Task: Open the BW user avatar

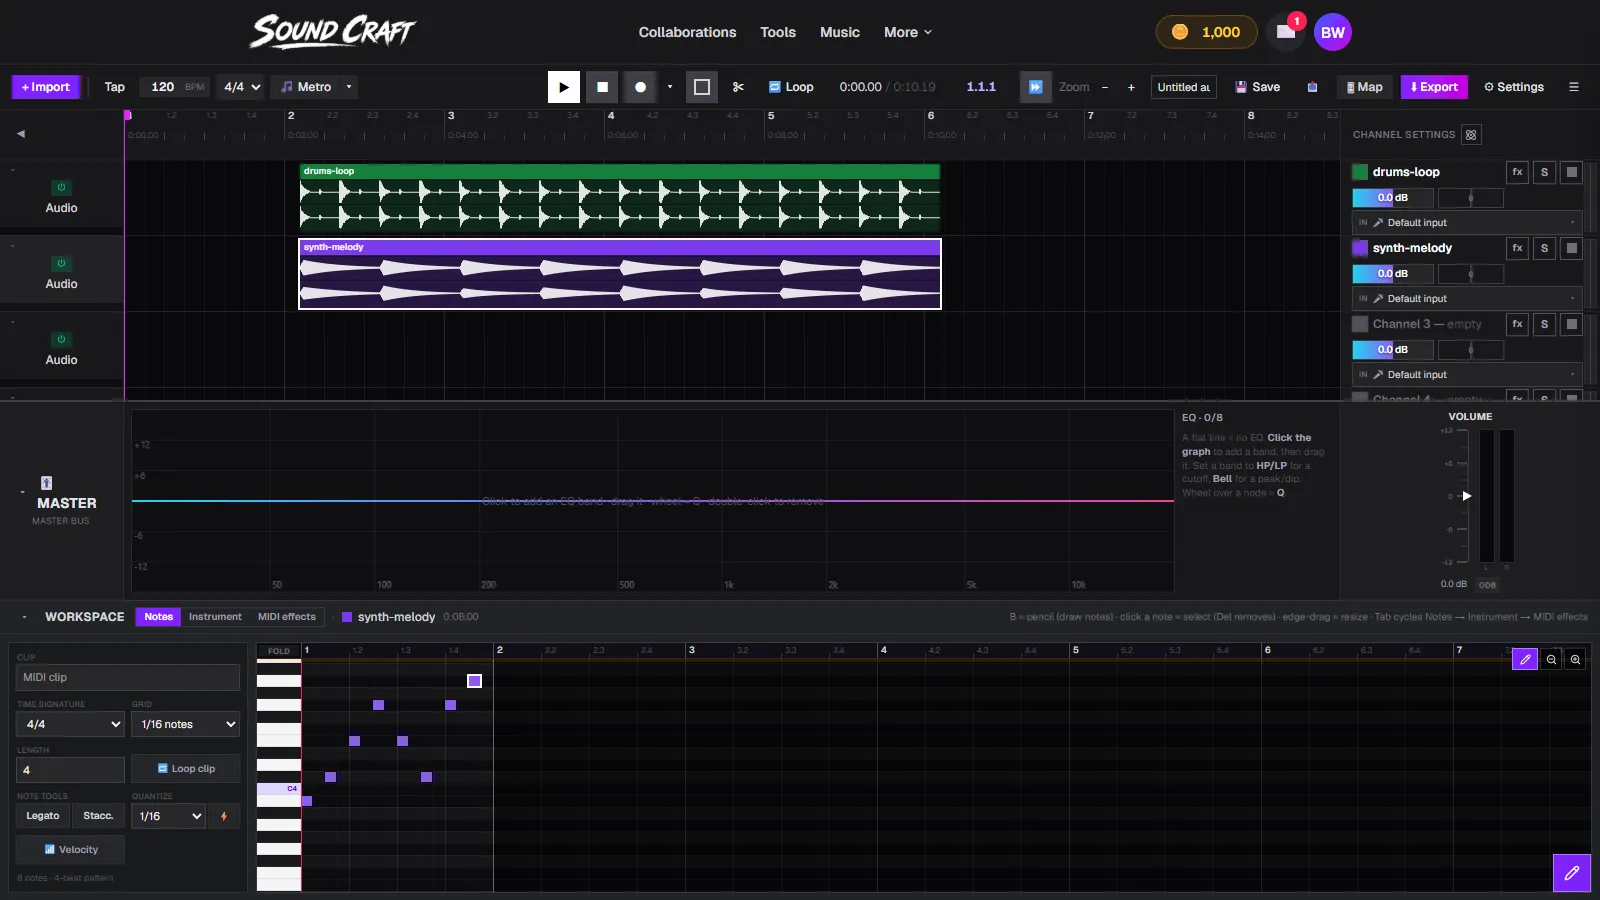Action: click(x=1333, y=32)
